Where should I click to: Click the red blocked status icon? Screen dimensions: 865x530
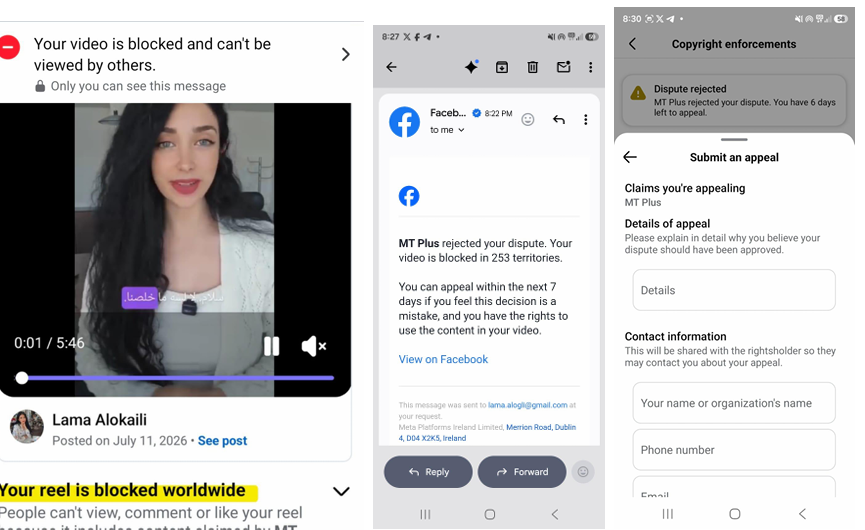point(9,47)
